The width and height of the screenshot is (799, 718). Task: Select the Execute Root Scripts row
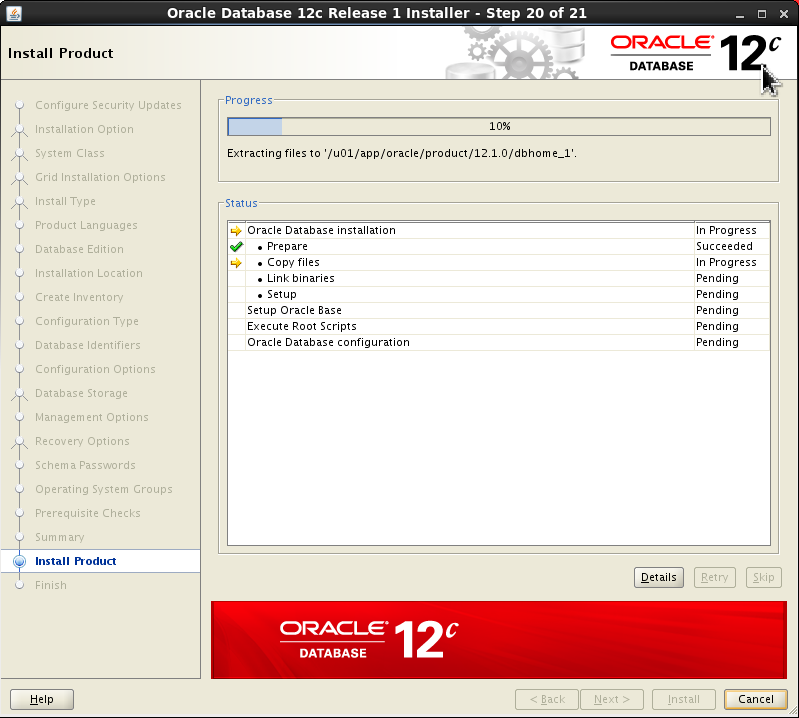click(499, 326)
